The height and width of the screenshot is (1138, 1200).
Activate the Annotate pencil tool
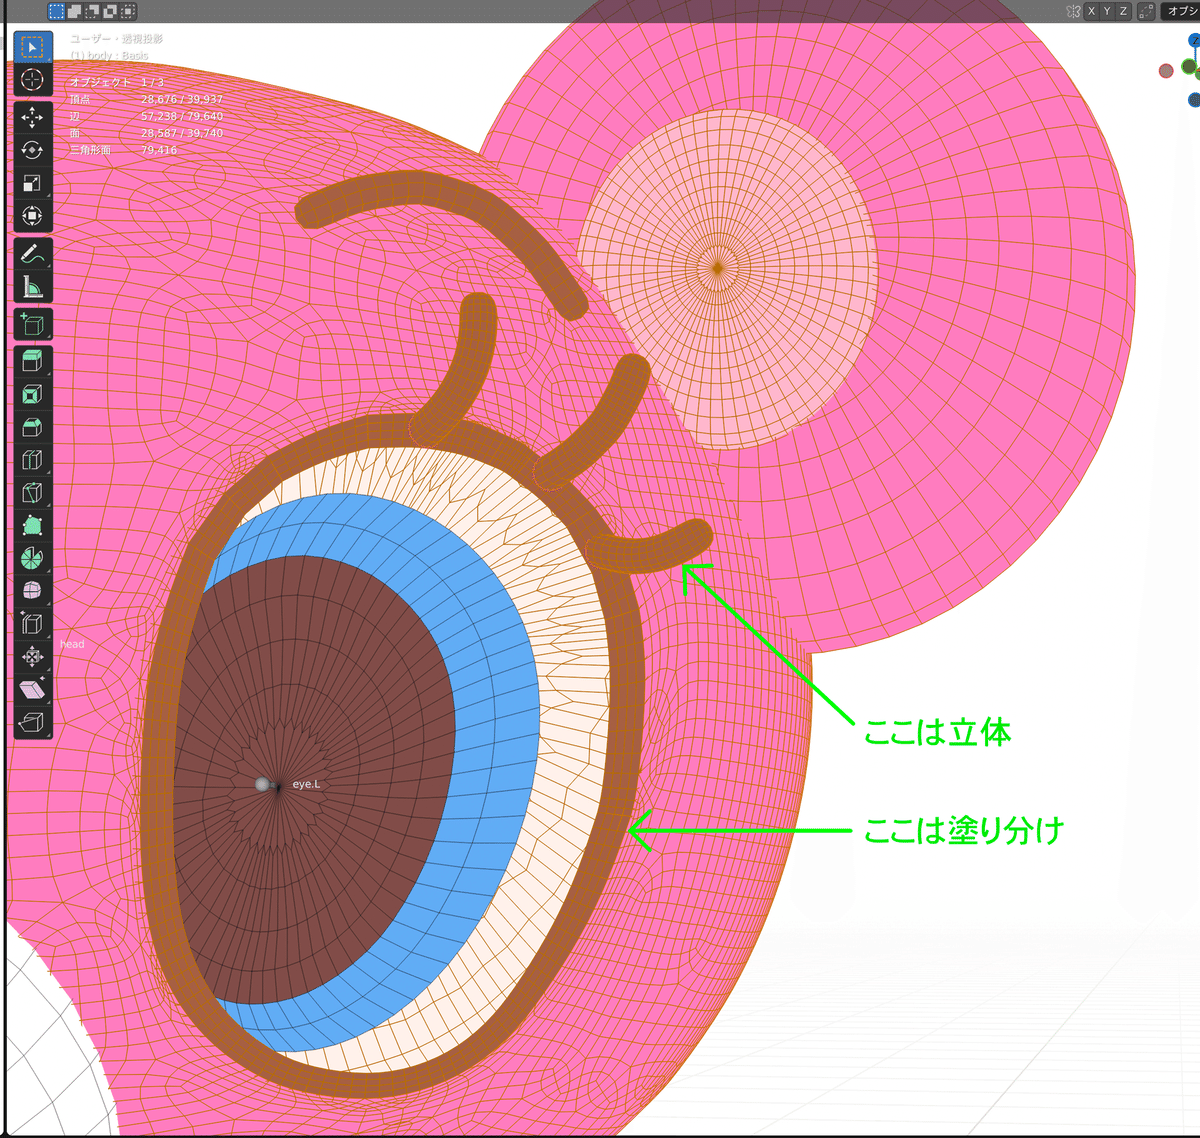32,254
